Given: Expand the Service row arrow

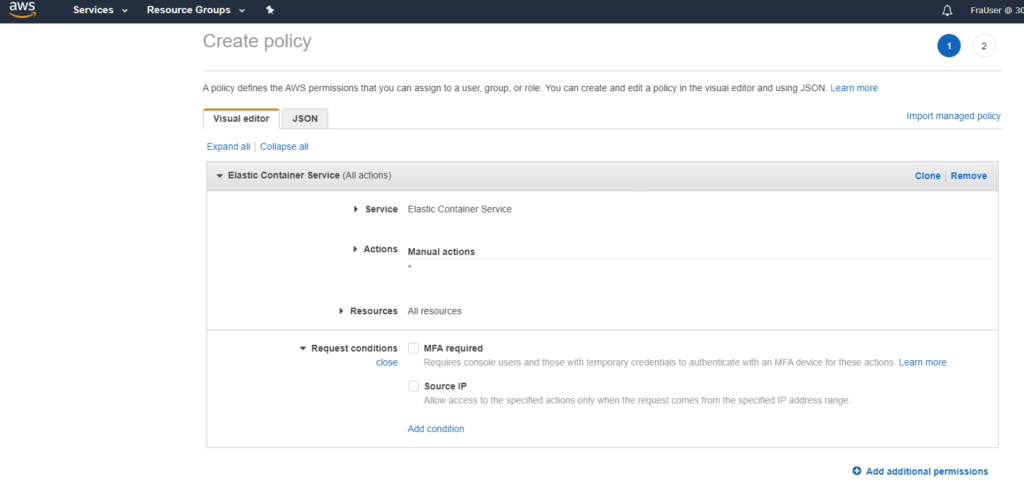Looking at the screenshot, I should (x=356, y=209).
